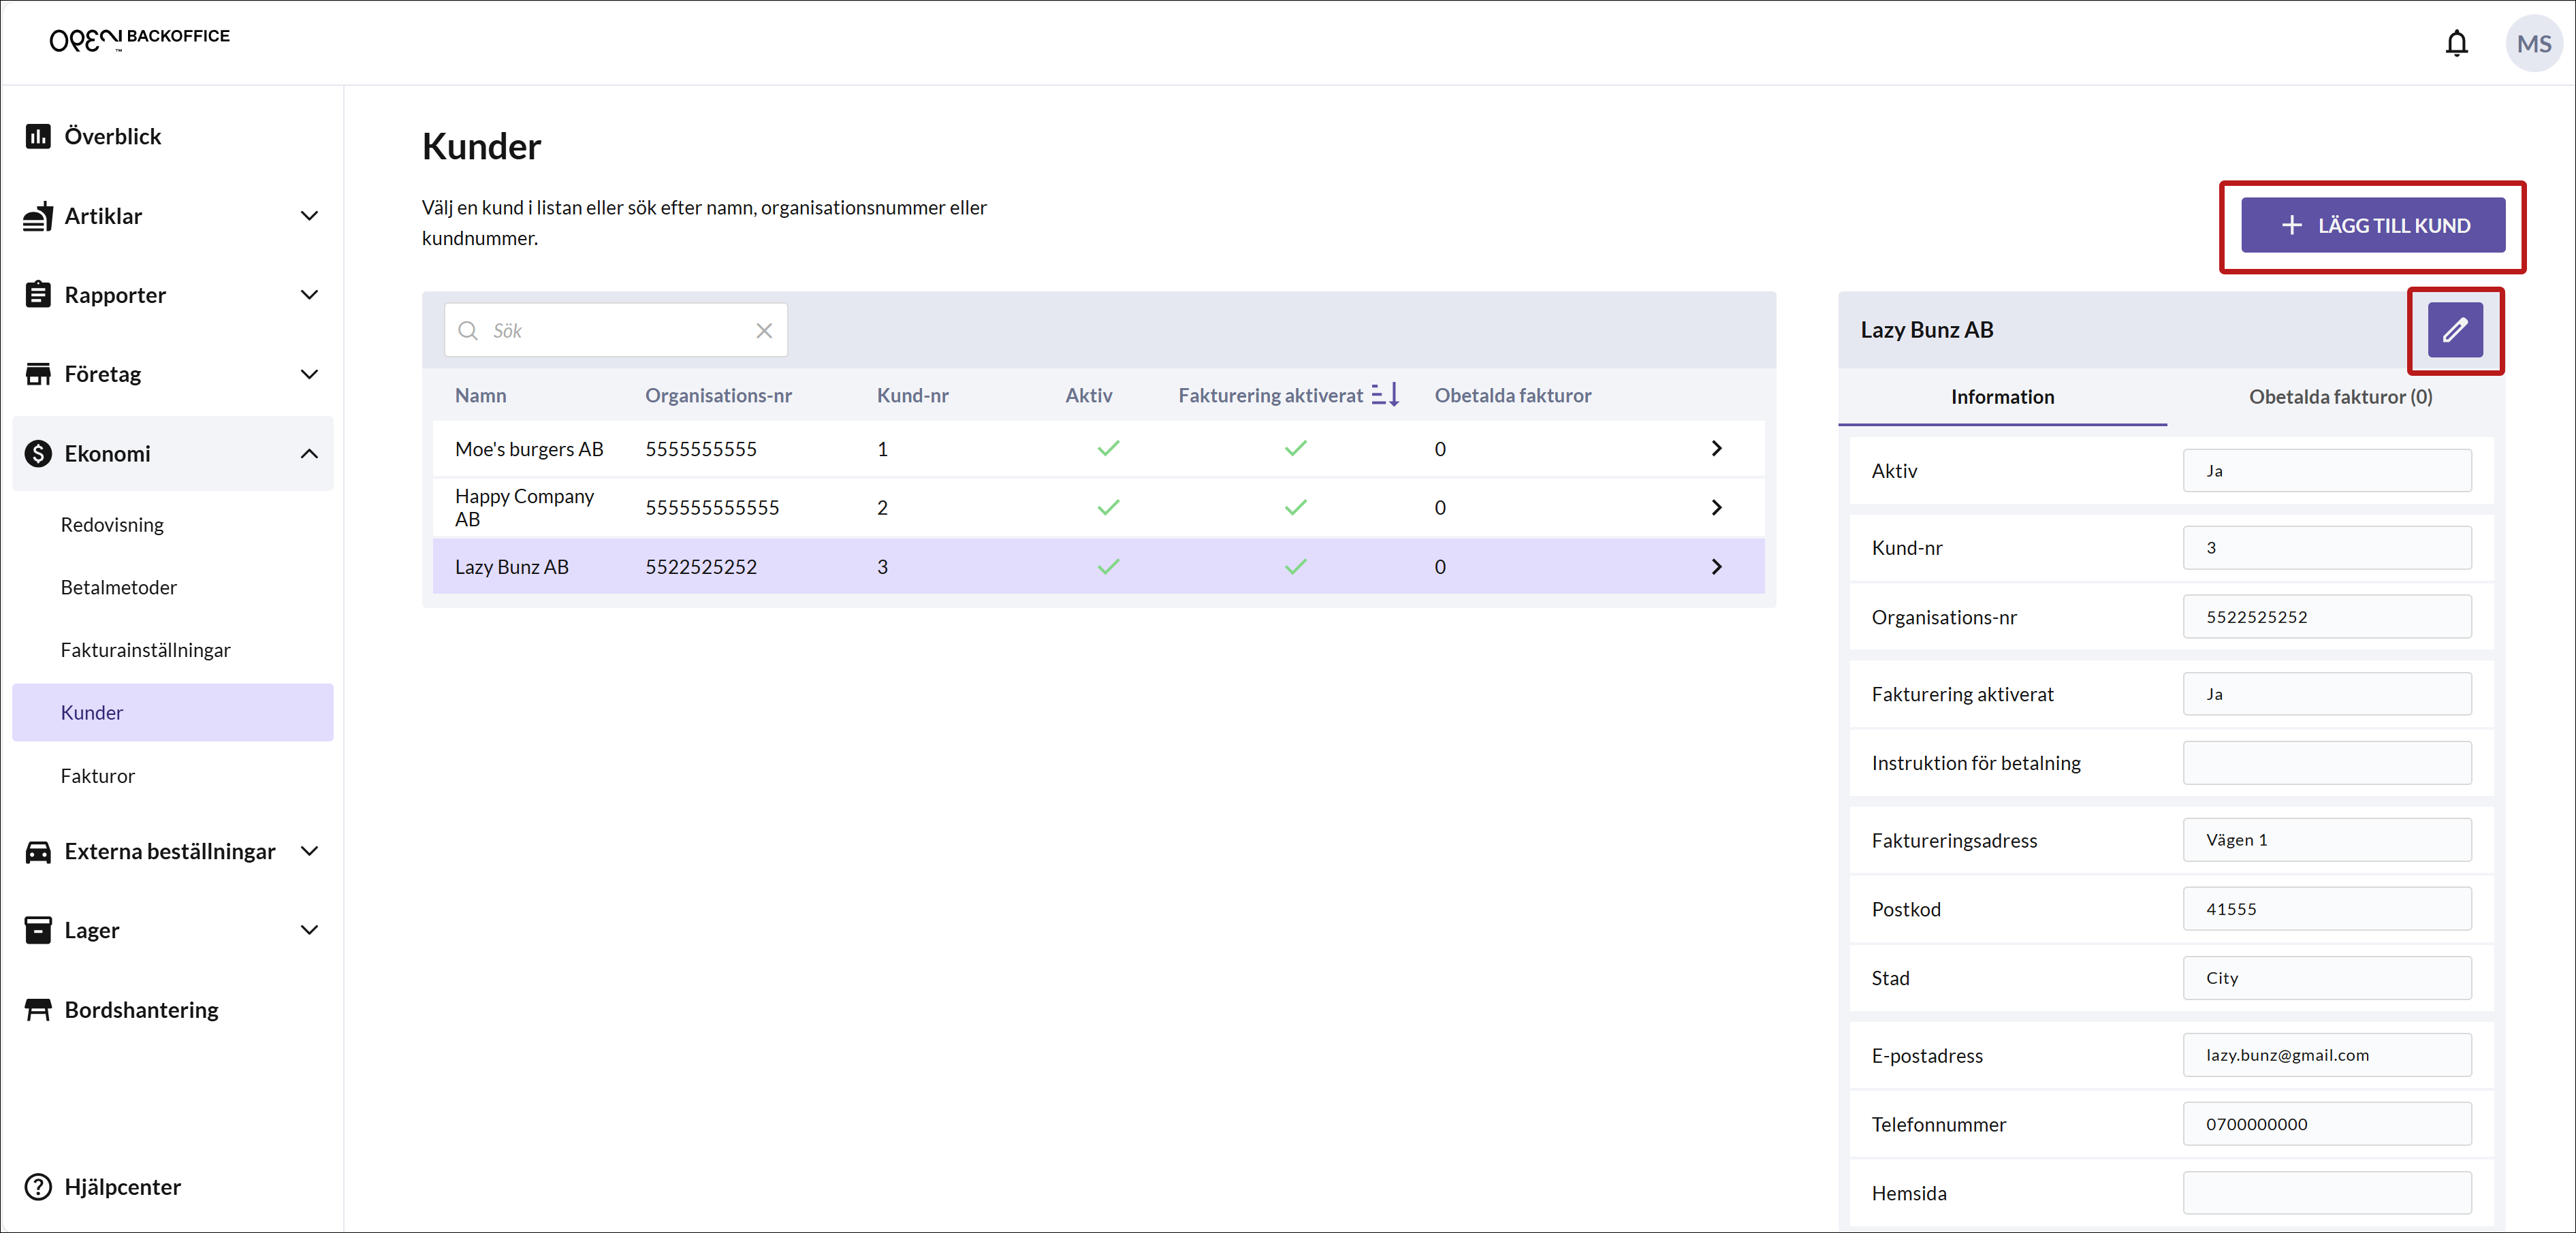Viewport: 2576px width, 1233px height.
Task: Click the Rapporter clipboard icon
Action: pyautogui.click(x=38, y=295)
